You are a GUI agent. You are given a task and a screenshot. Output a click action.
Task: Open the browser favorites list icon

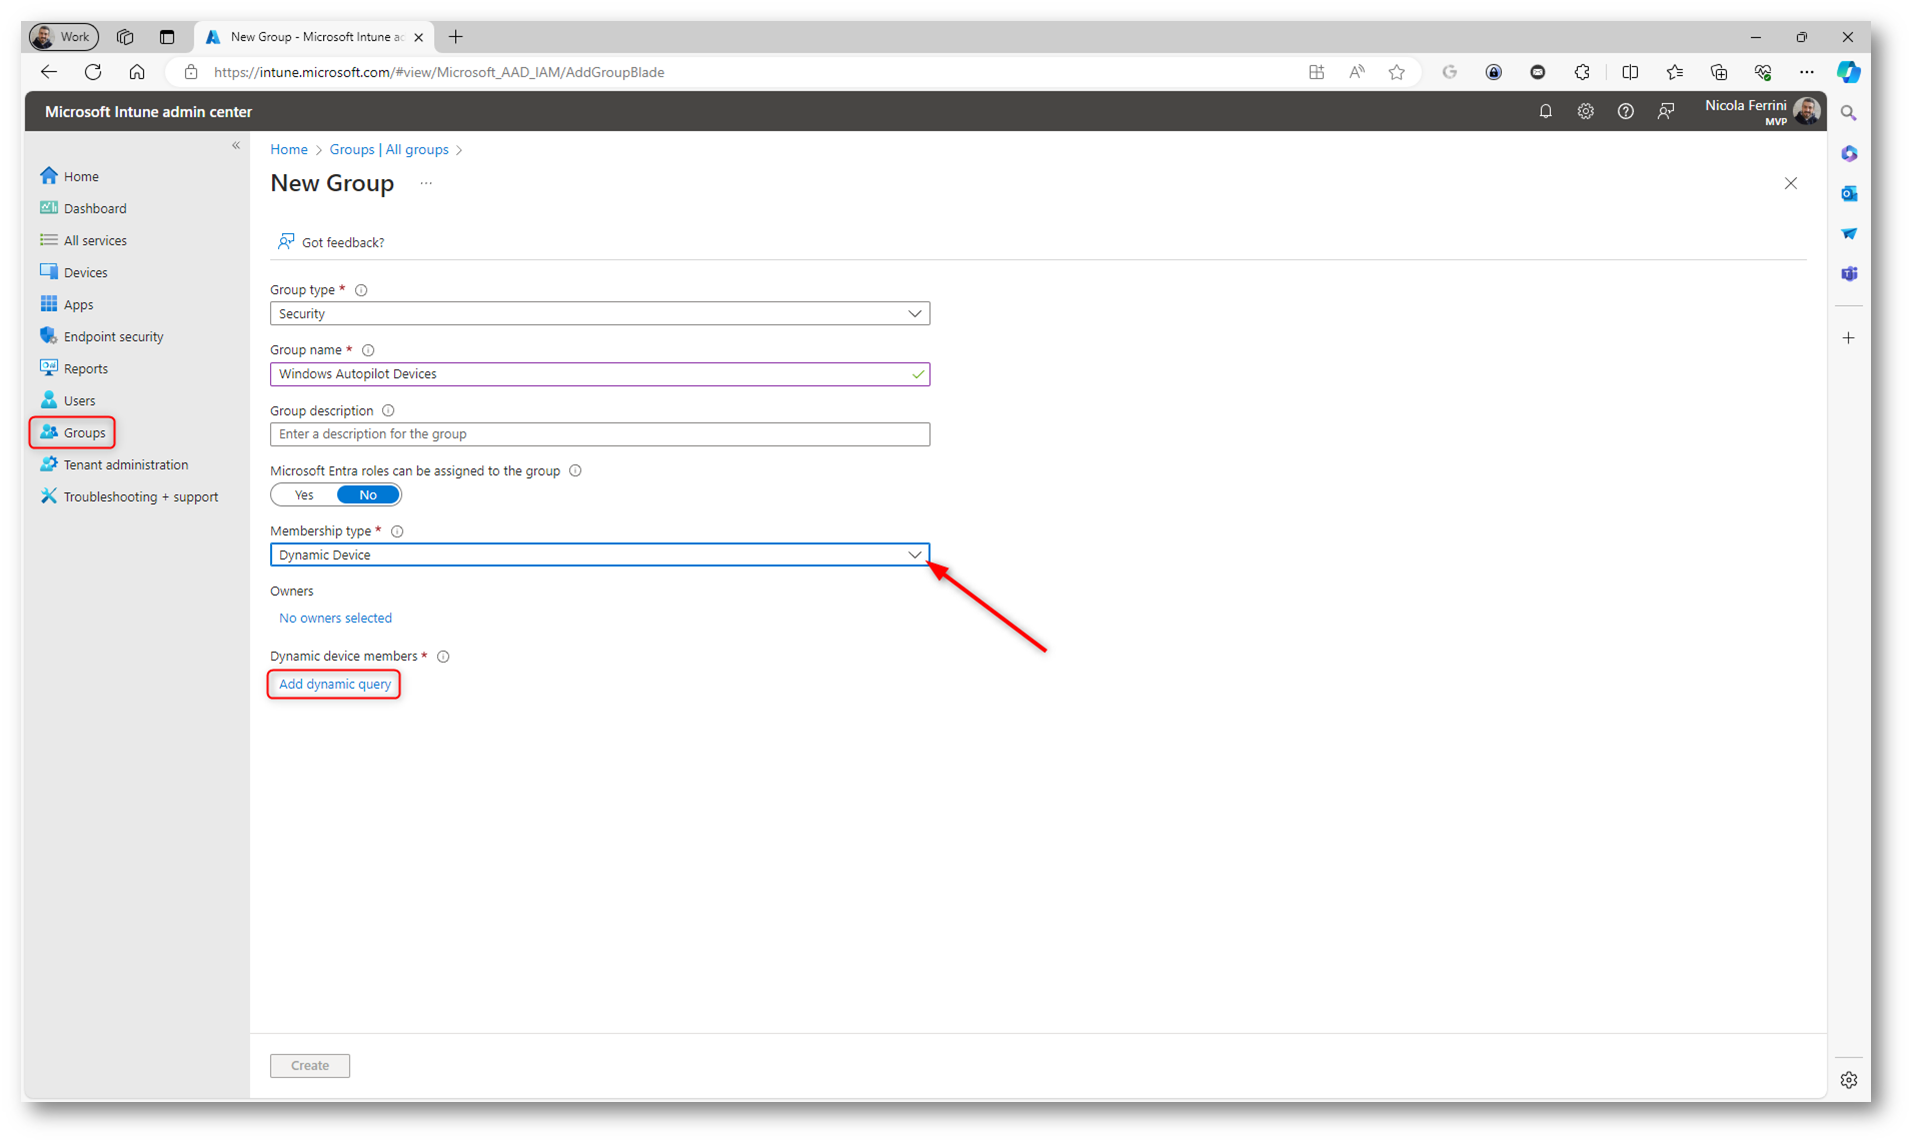pyautogui.click(x=1674, y=72)
